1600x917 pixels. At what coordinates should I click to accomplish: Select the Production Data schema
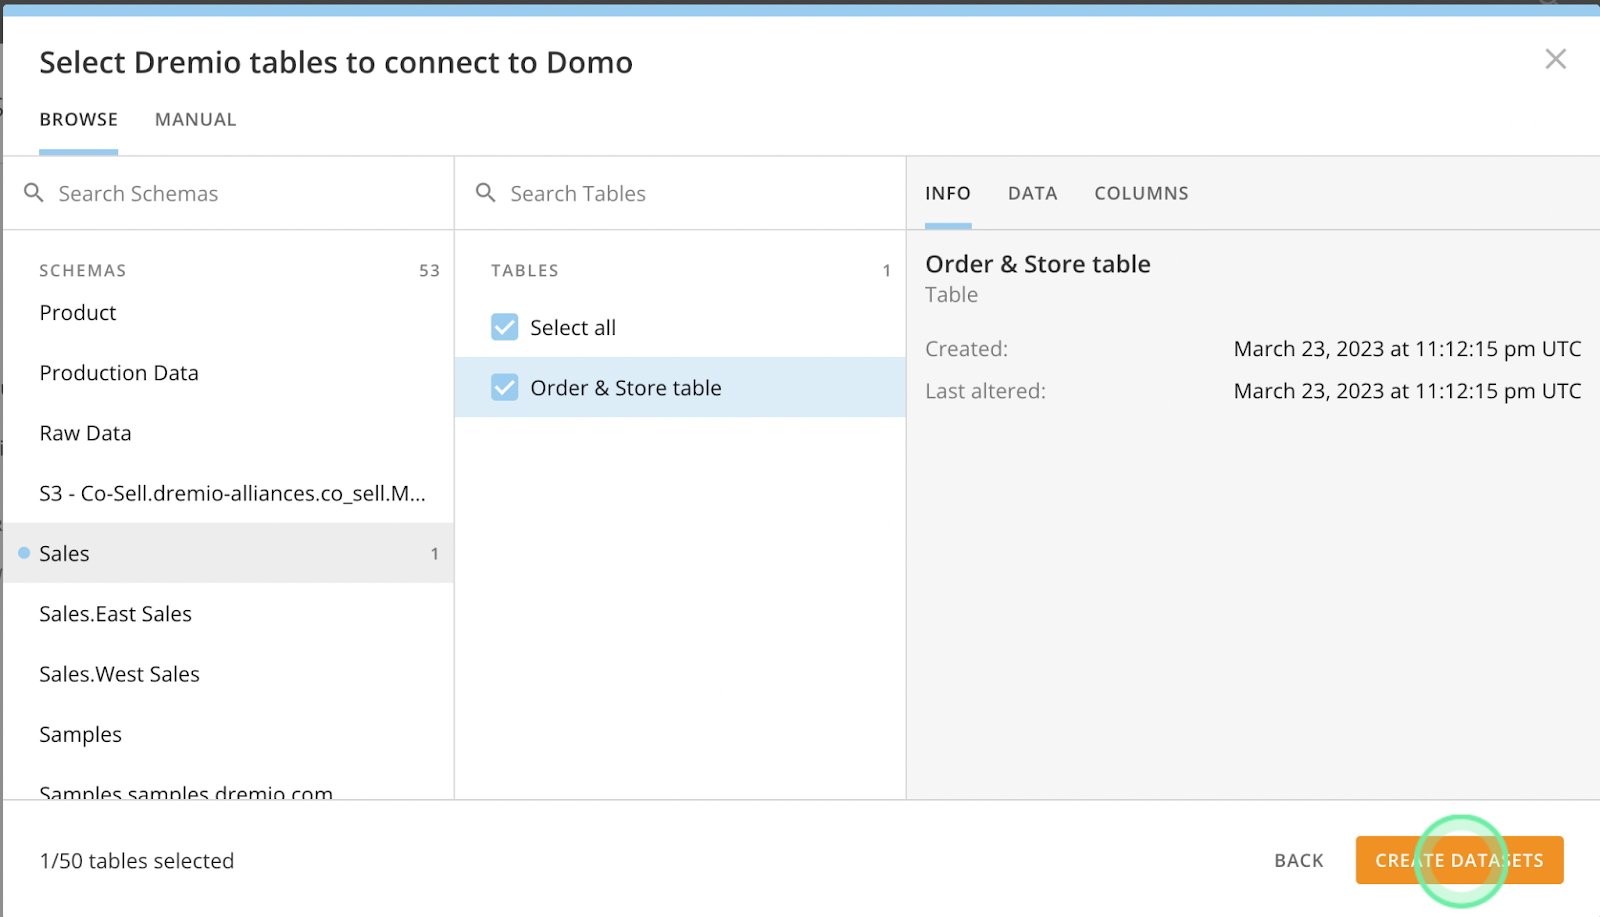(x=119, y=373)
